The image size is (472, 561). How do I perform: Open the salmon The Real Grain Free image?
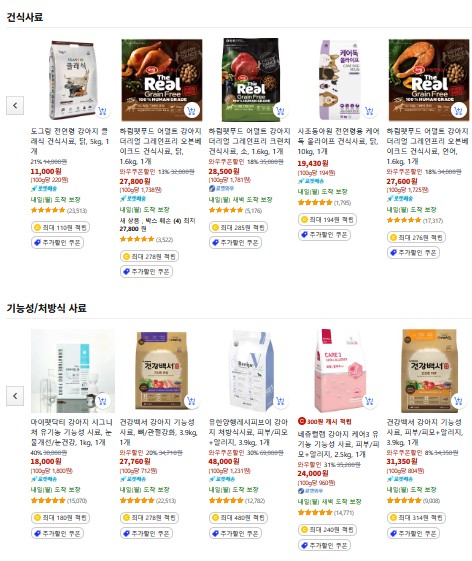(x=429, y=80)
